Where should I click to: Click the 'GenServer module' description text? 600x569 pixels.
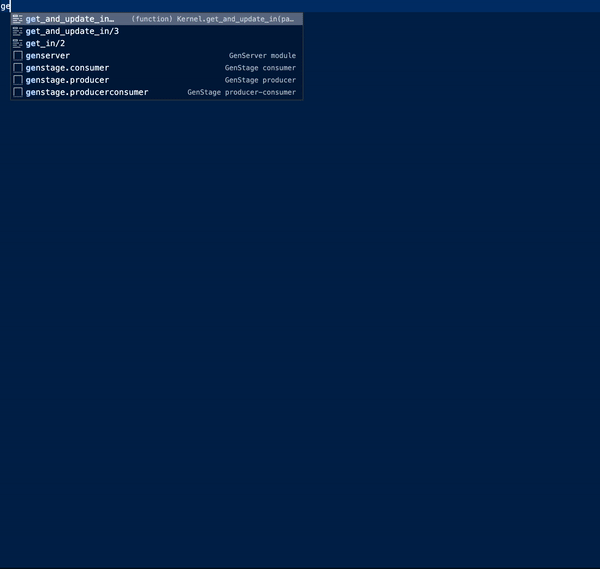(262, 55)
